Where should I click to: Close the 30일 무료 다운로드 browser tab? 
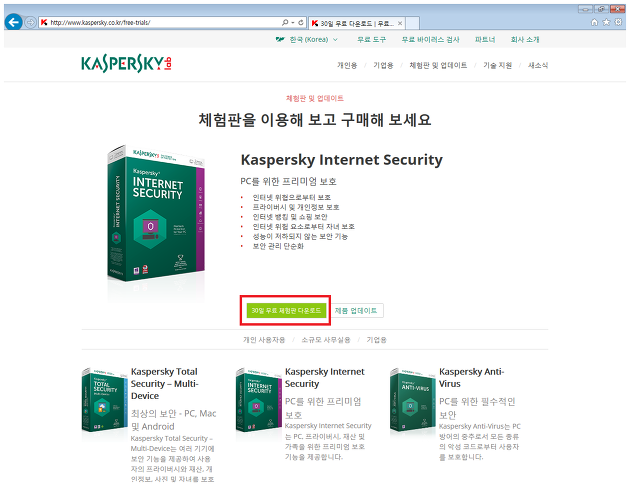tap(400, 23)
